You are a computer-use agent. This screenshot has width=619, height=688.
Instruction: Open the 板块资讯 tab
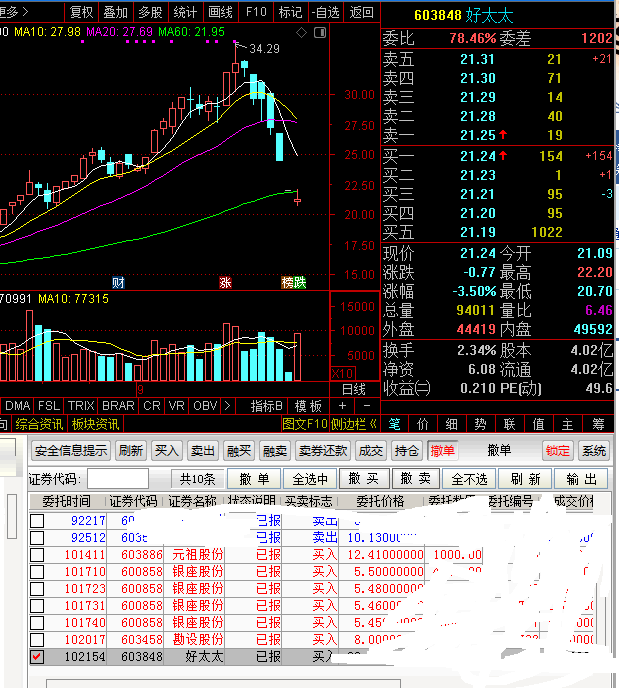pos(95,424)
